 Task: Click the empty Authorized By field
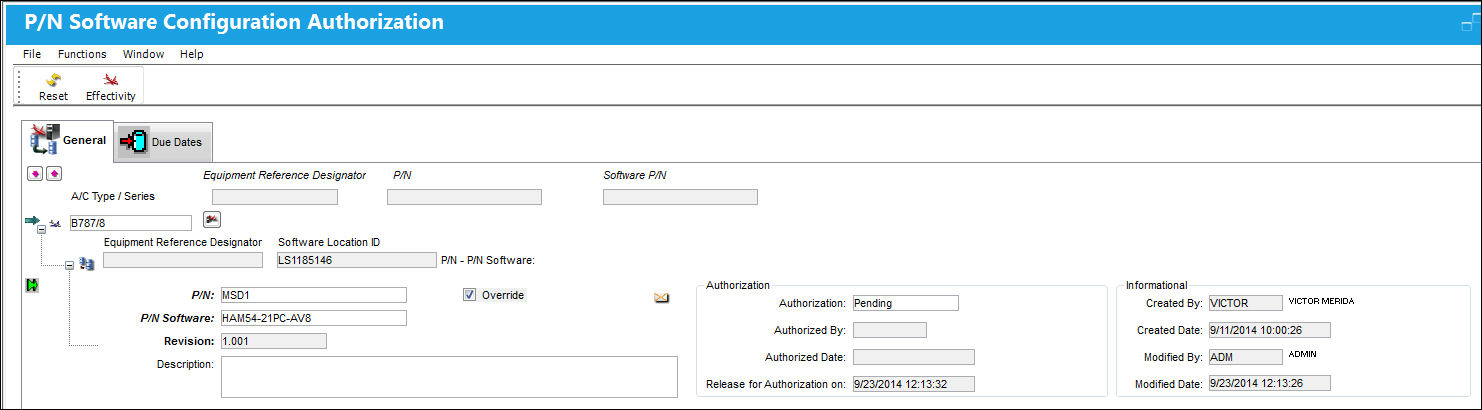click(889, 330)
